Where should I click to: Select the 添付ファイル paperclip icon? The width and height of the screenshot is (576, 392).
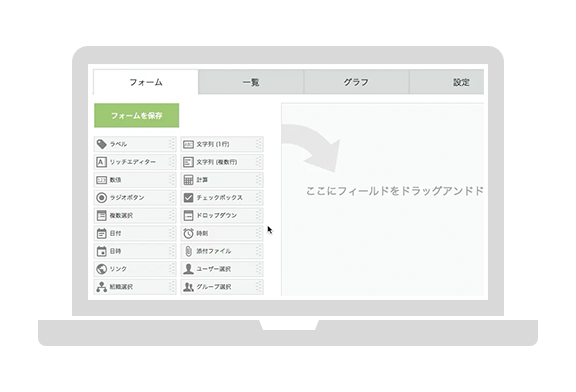point(188,251)
